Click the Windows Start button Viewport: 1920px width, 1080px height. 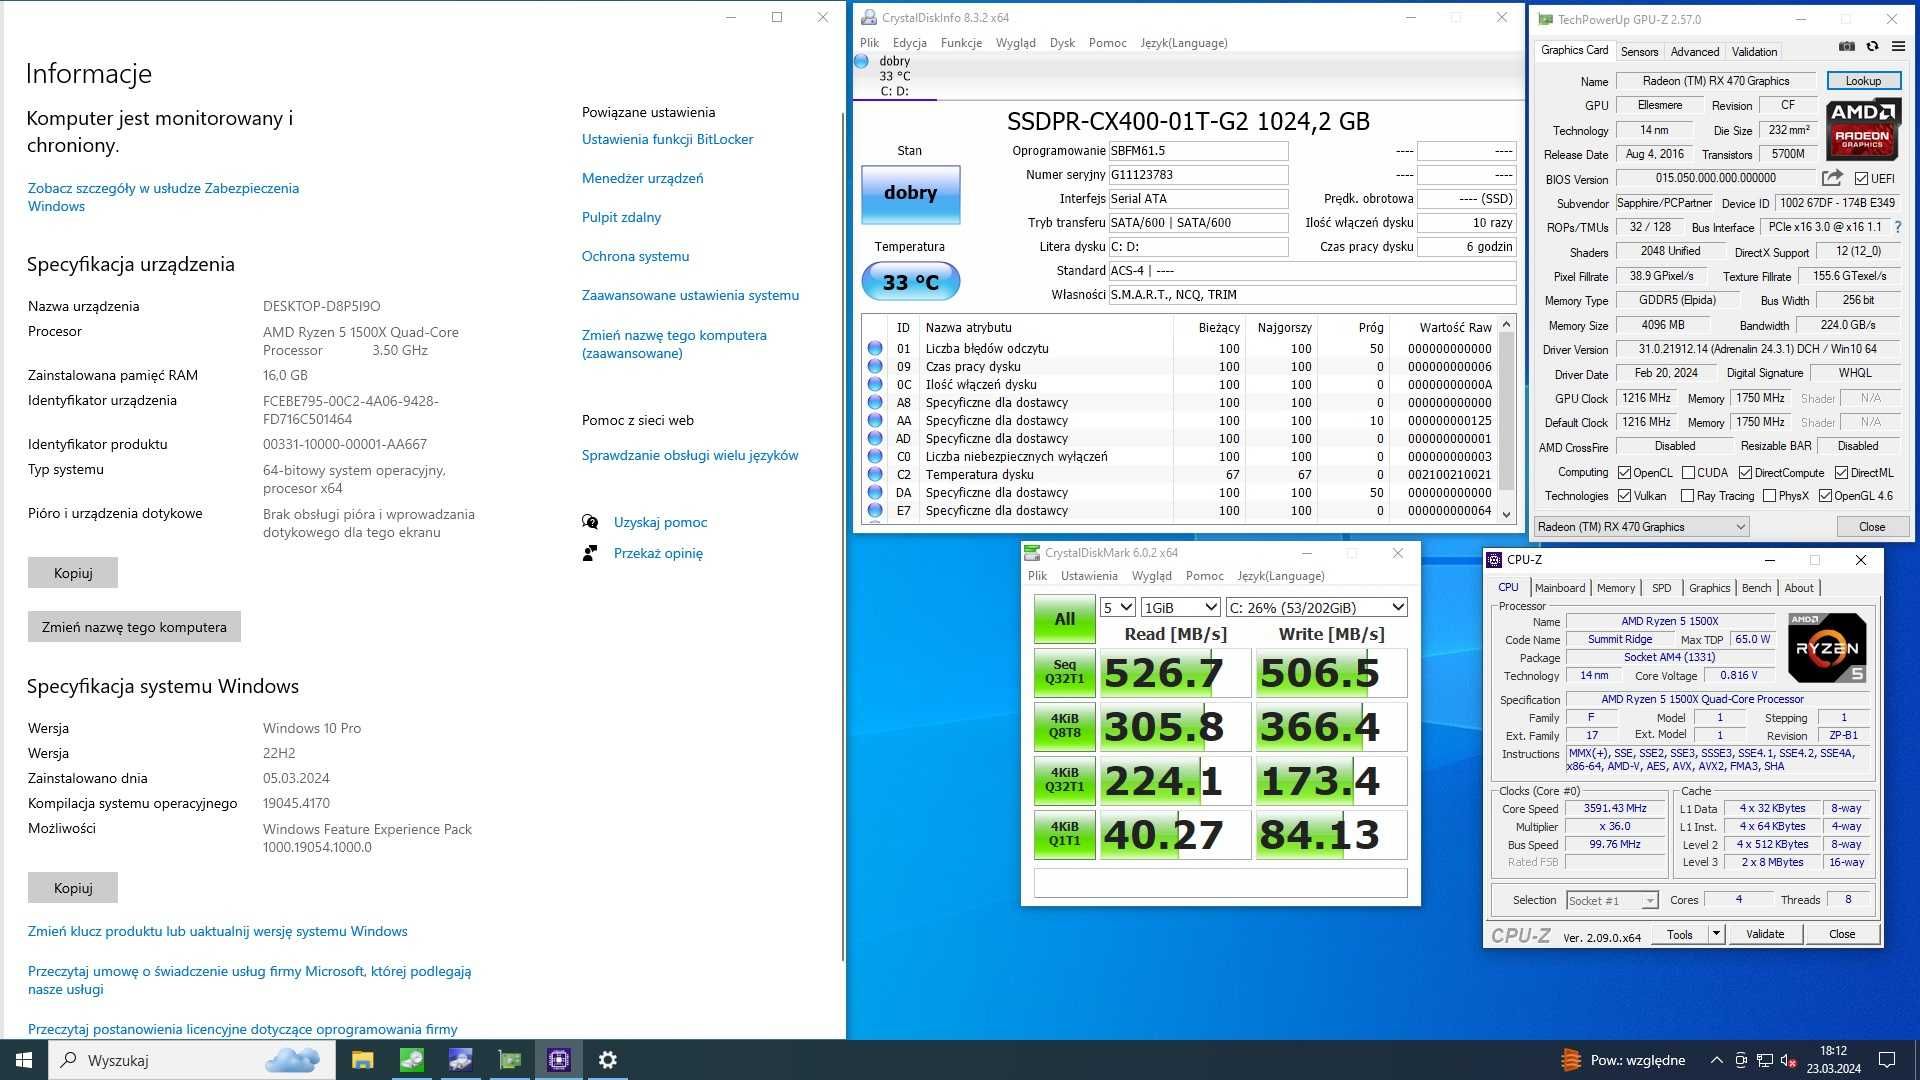pyautogui.click(x=24, y=1060)
